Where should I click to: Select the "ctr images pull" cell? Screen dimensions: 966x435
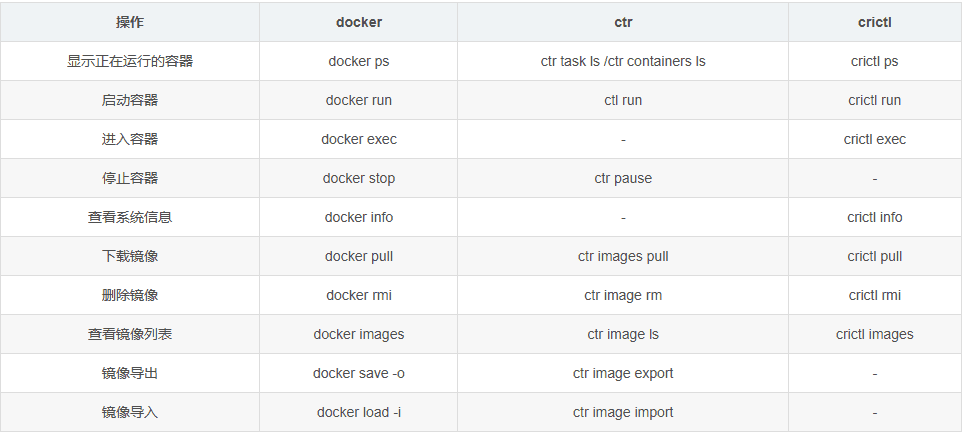[622, 256]
